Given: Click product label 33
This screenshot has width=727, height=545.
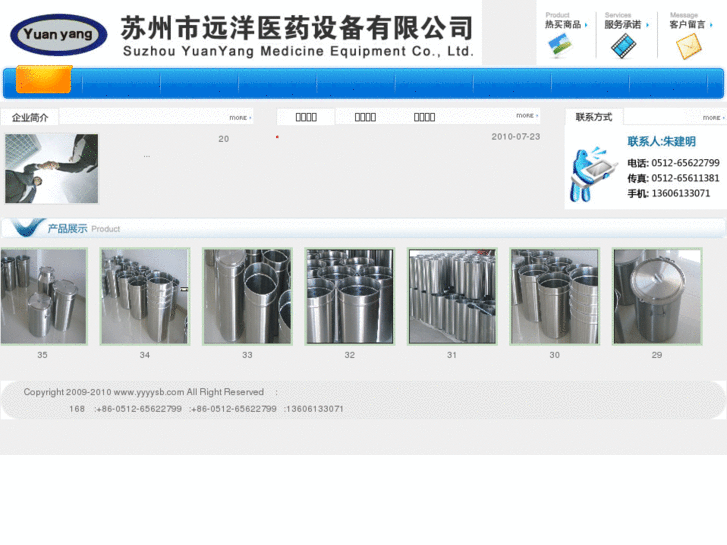Looking at the screenshot, I should click(x=247, y=355).
